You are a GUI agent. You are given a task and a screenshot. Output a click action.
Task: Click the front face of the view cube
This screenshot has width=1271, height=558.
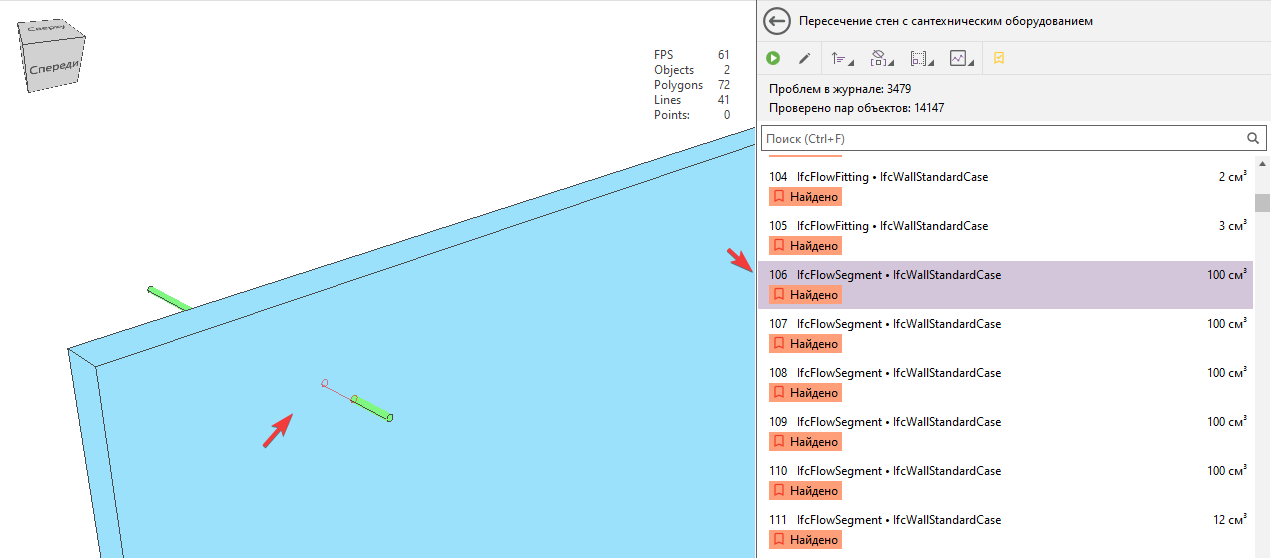click(x=53, y=70)
